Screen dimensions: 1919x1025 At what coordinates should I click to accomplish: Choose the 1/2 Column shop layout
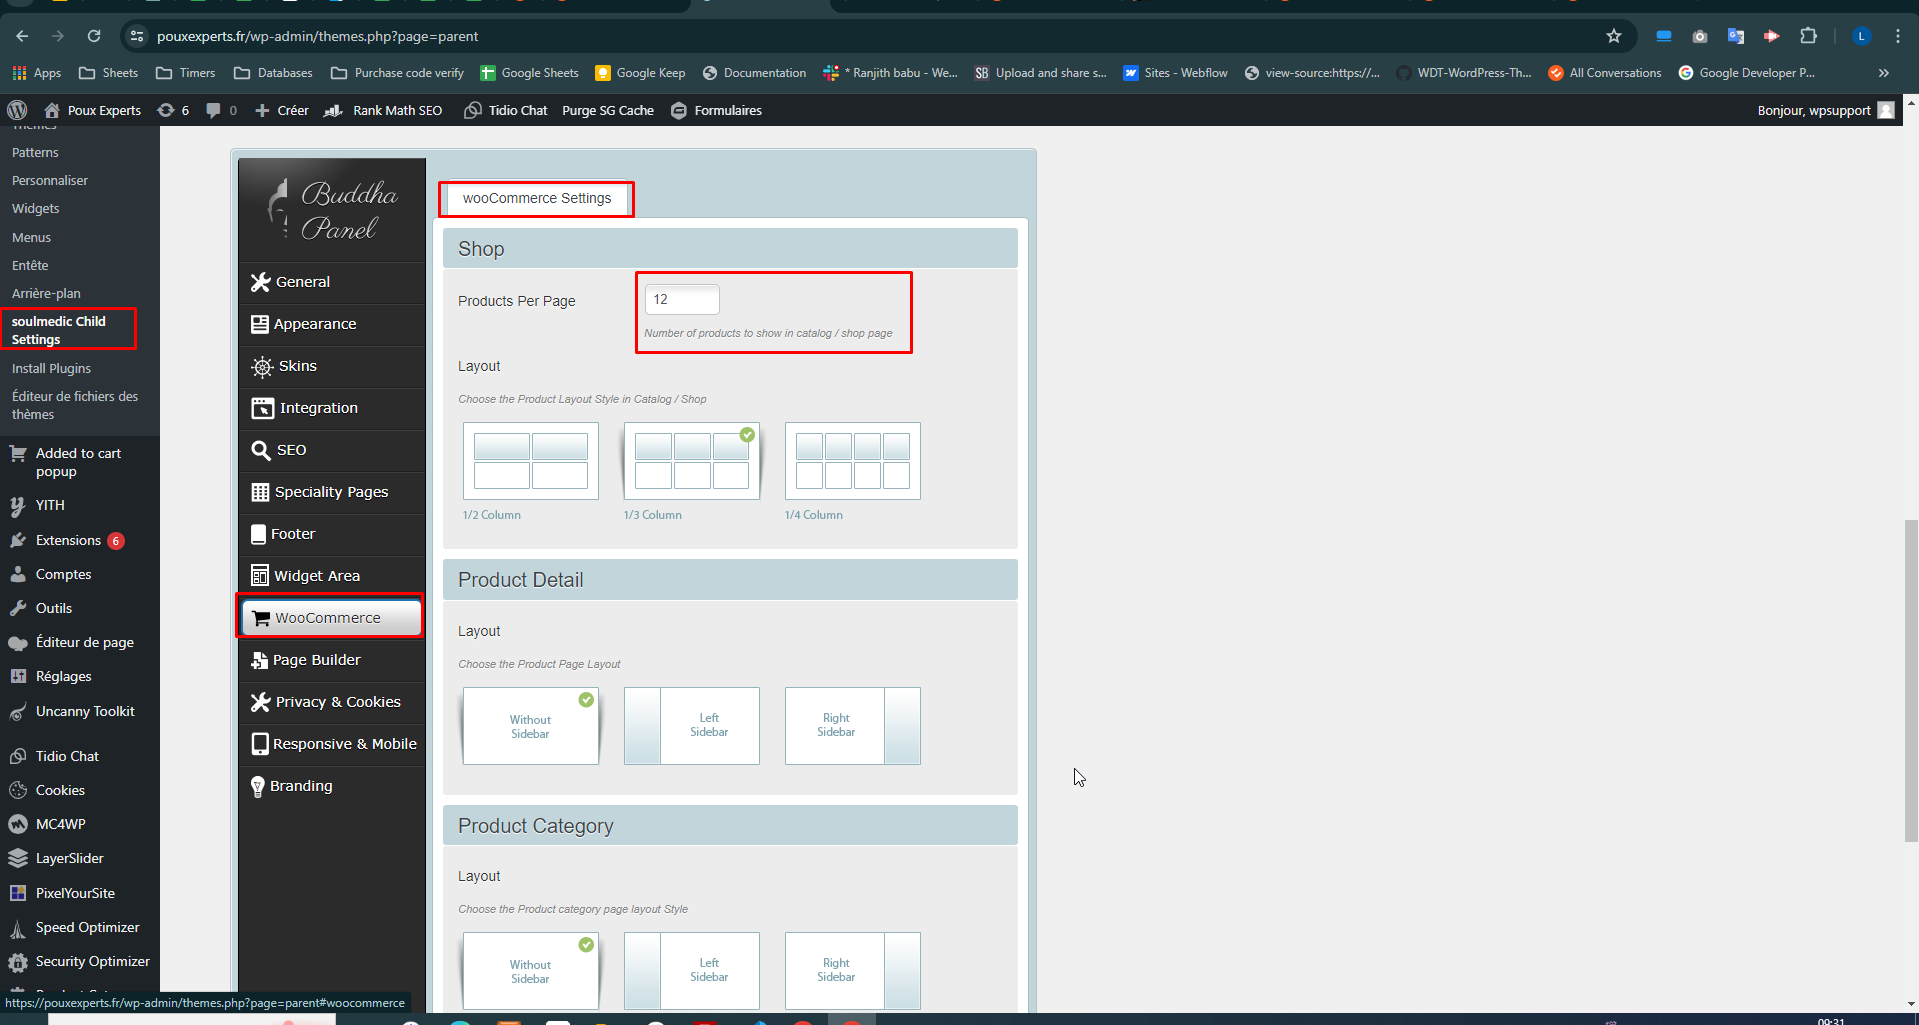(531, 461)
